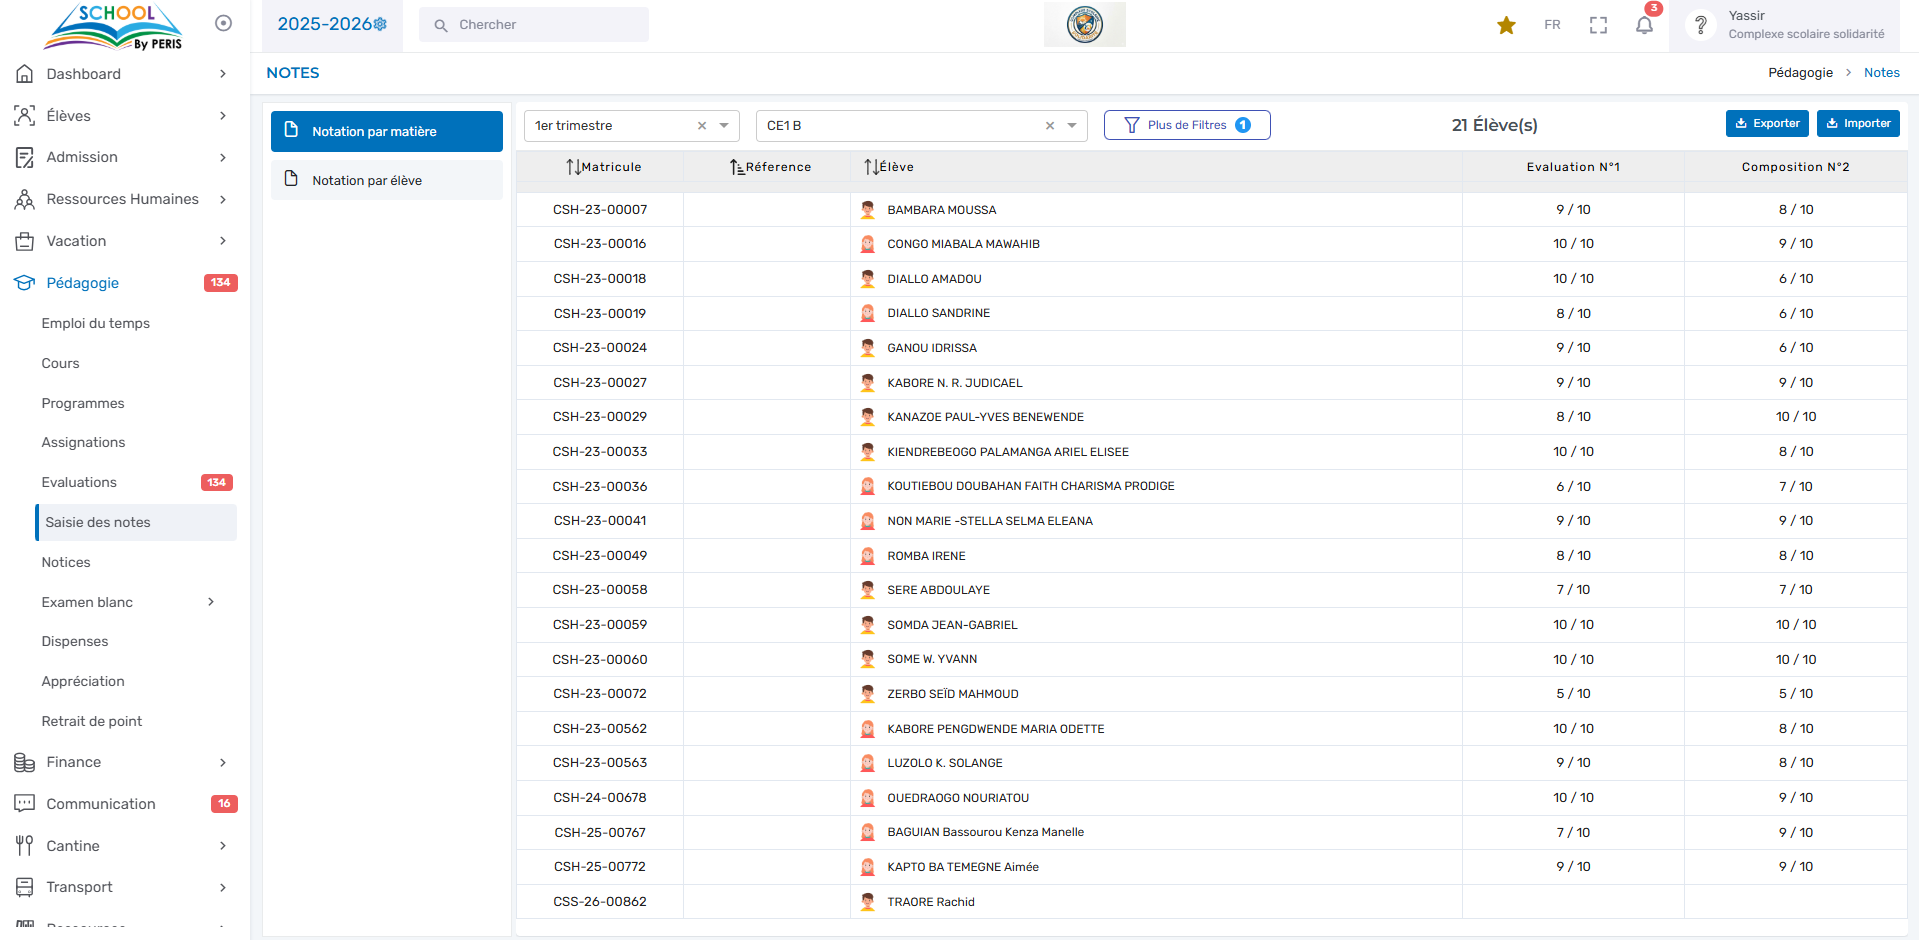Open the notifications bell
Viewport: 1919px width, 940px height.
tap(1644, 25)
